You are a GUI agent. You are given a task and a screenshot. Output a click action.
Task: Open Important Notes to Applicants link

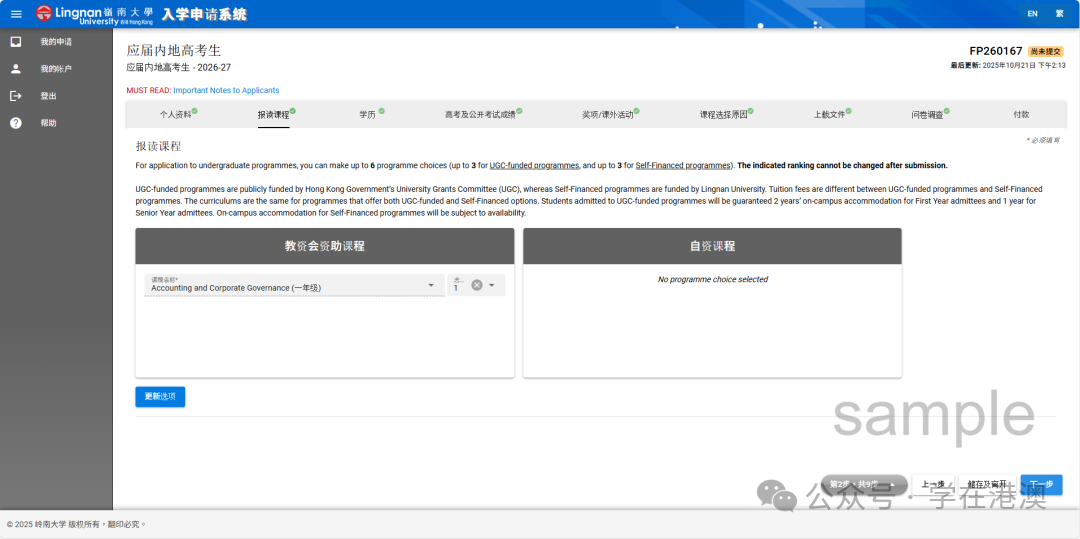[226, 91]
